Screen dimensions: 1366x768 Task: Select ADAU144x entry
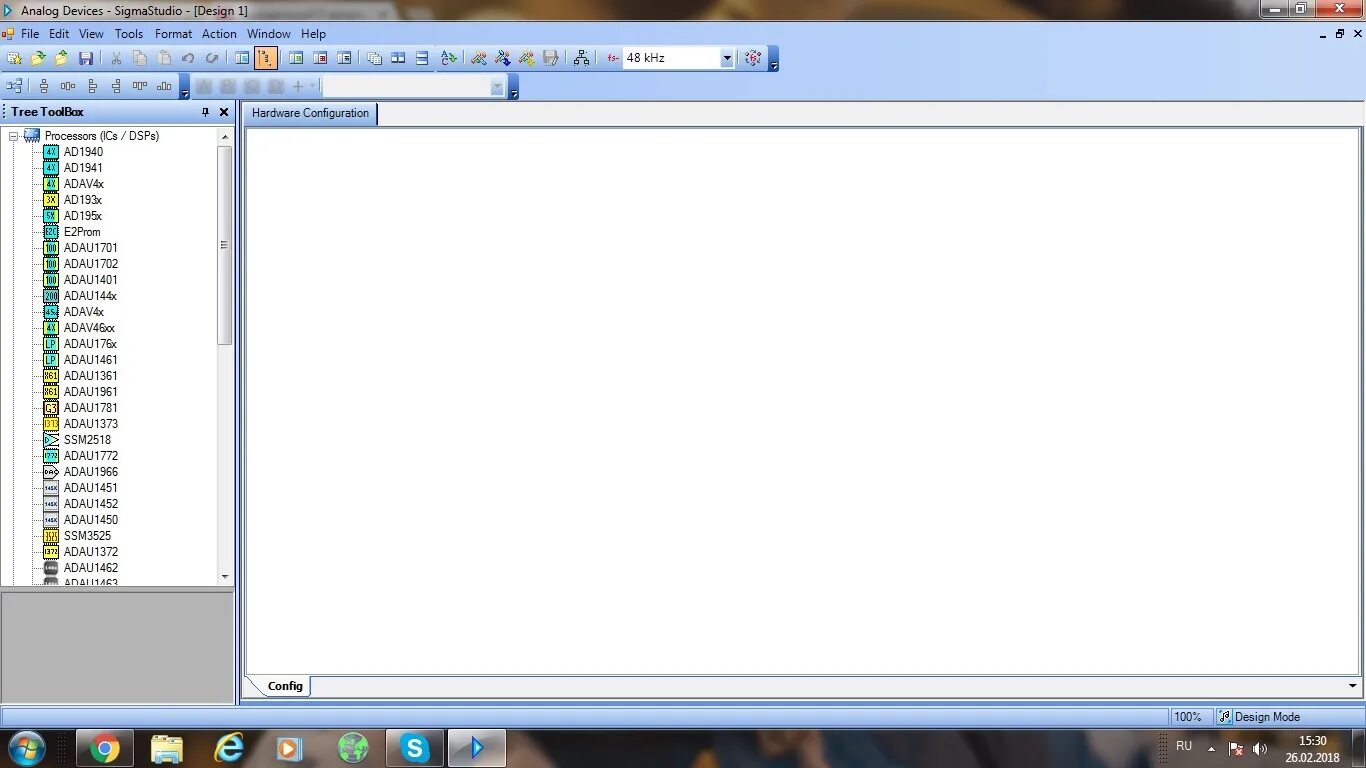coord(90,296)
